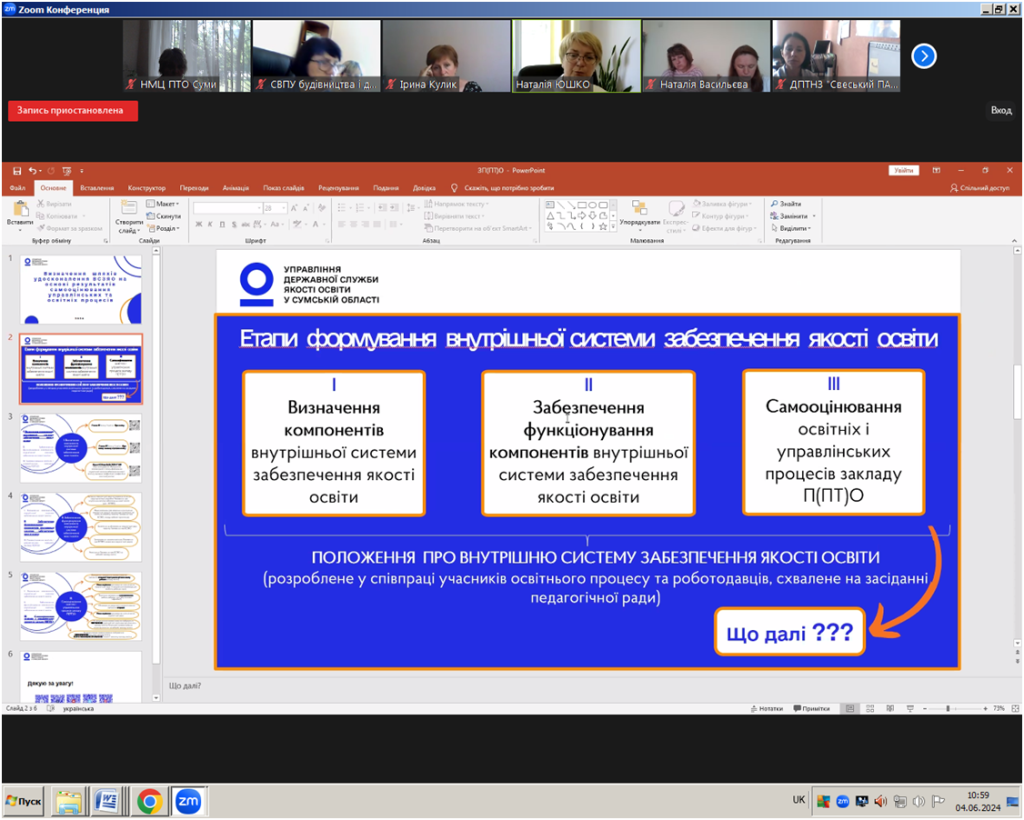Click the next participants arrow in video strip
Image resolution: width=1024 pixels, height=820 pixels.
[x=923, y=56]
